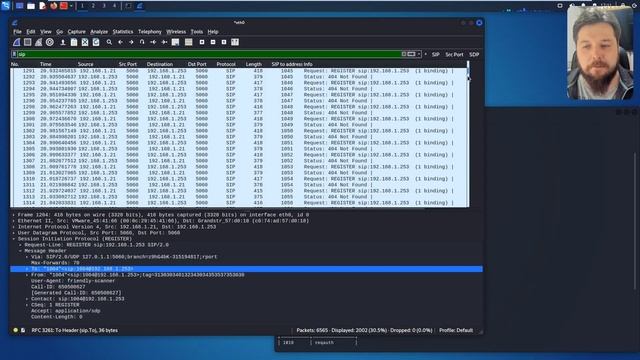Viewport: 640px width, 360px height.
Task: Start capture with the shark fin icon
Action: (17, 42)
